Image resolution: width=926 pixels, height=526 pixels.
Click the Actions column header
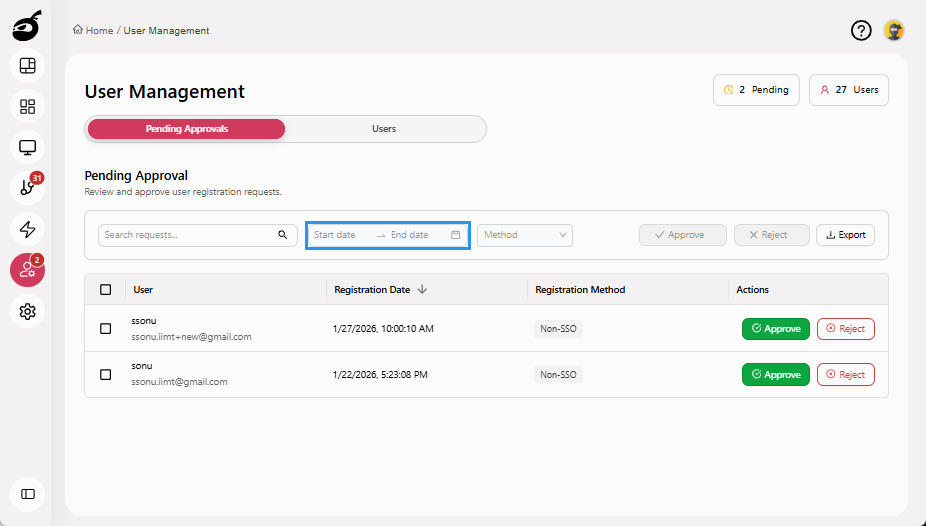(752, 290)
